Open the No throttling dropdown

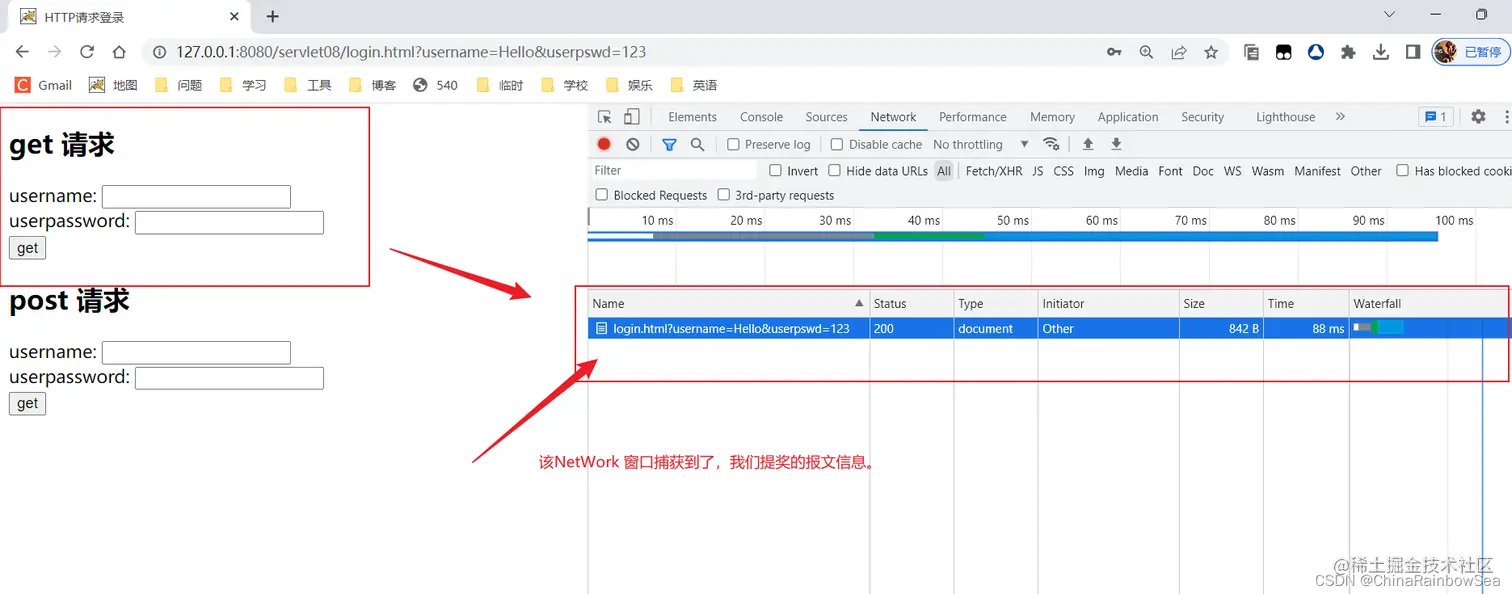980,144
